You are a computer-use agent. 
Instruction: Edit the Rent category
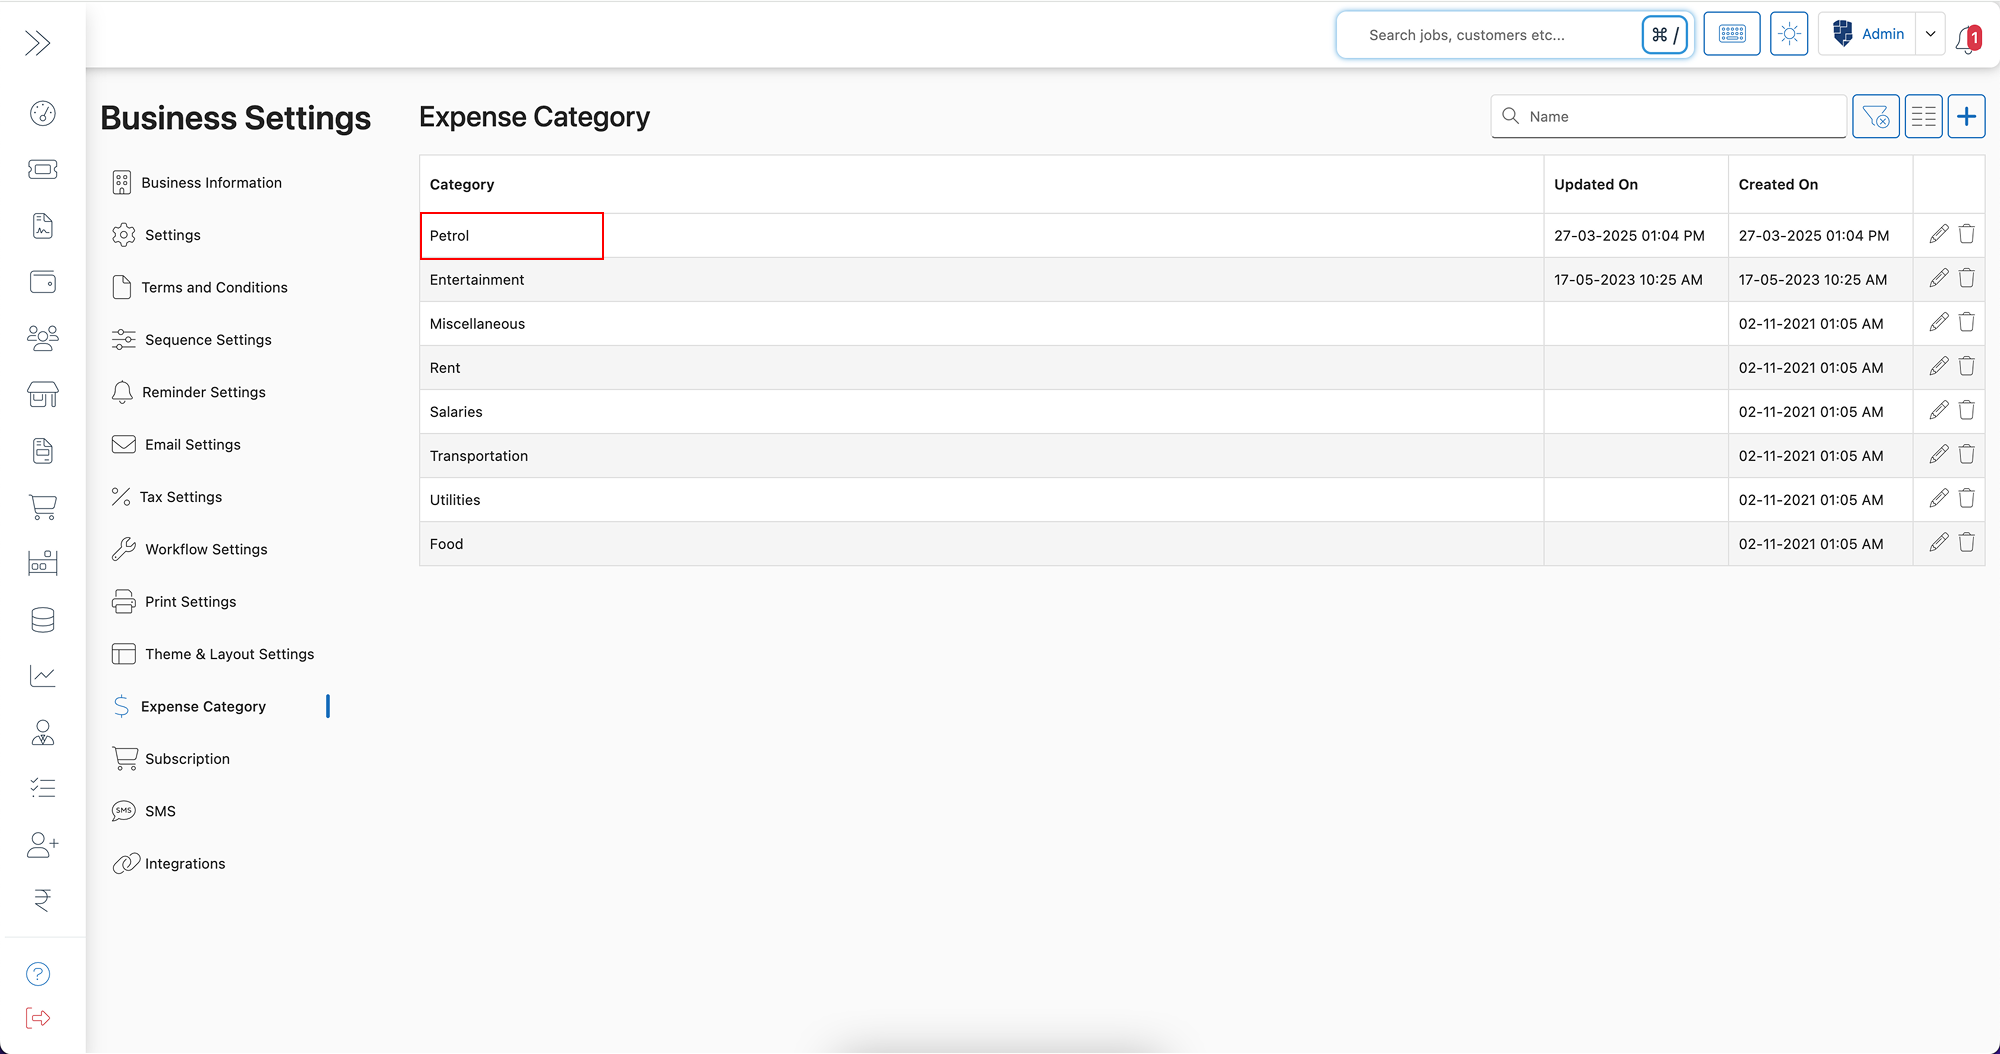(1938, 366)
